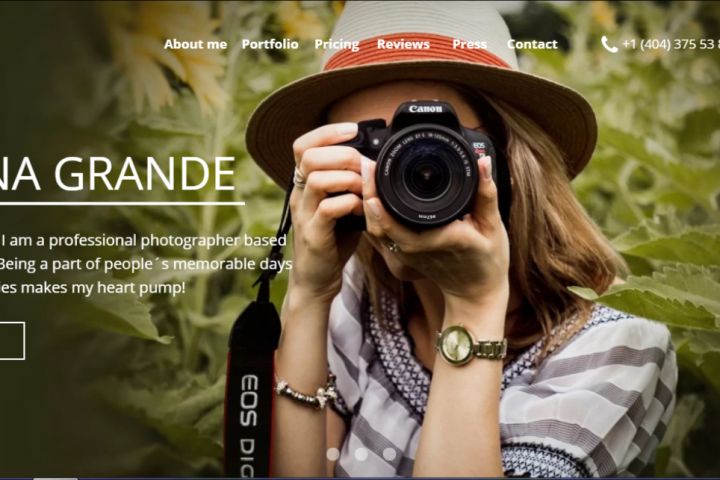Select the first slider dot

click(x=333, y=454)
